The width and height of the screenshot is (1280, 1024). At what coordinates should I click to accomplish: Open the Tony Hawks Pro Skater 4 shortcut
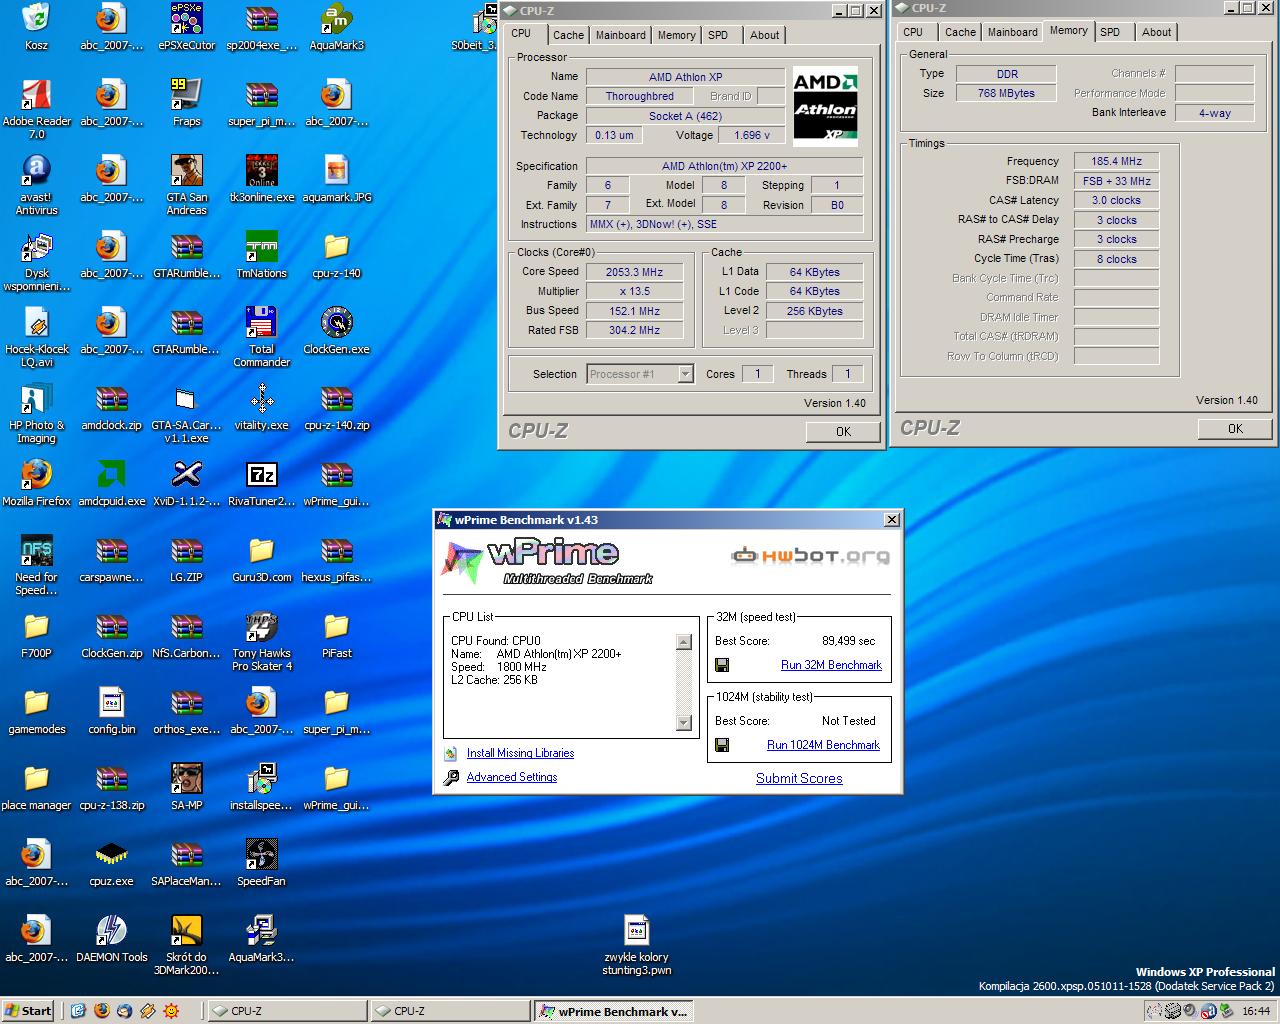[261, 641]
